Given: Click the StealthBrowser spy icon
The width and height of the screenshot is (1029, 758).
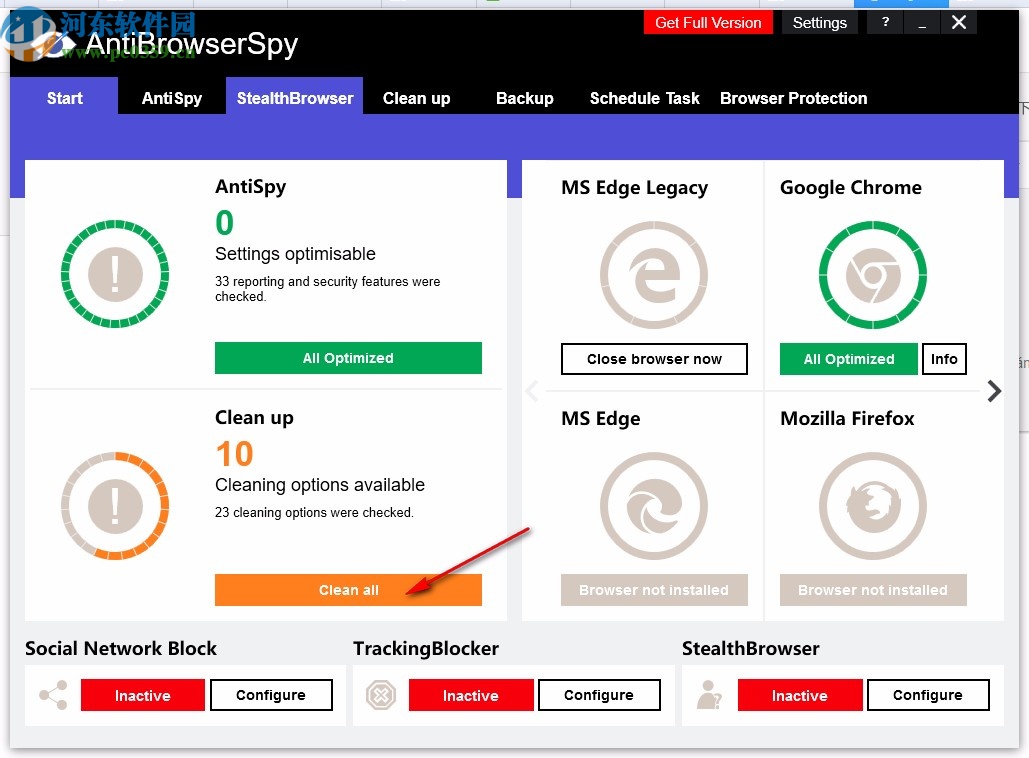Looking at the screenshot, I should [x=710, y=694].
